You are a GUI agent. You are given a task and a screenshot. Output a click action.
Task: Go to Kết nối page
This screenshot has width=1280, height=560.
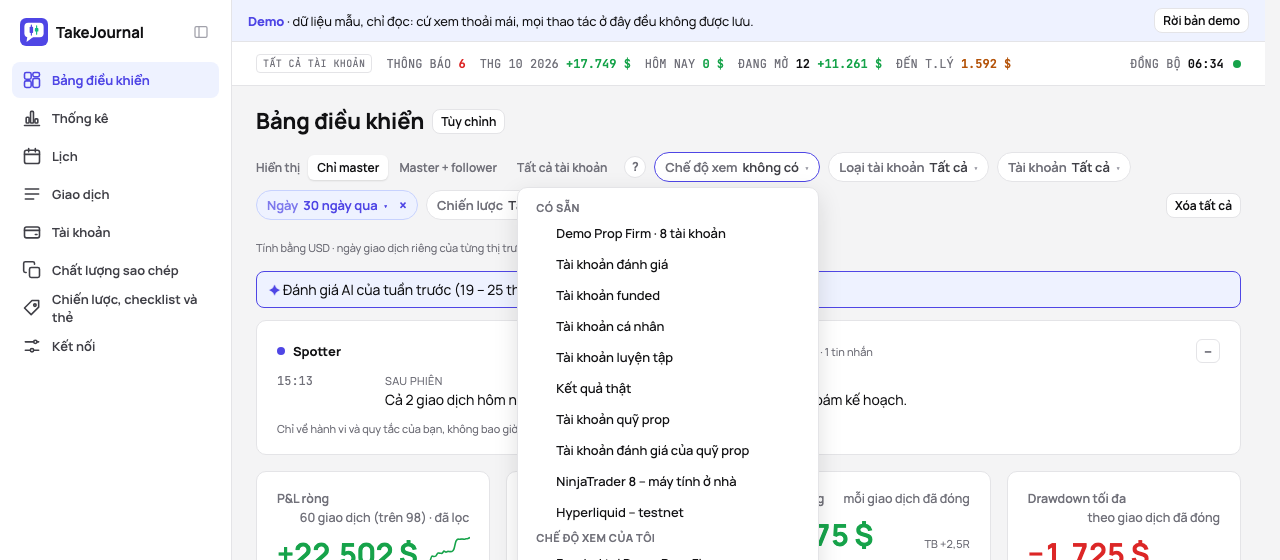(115, 346)
